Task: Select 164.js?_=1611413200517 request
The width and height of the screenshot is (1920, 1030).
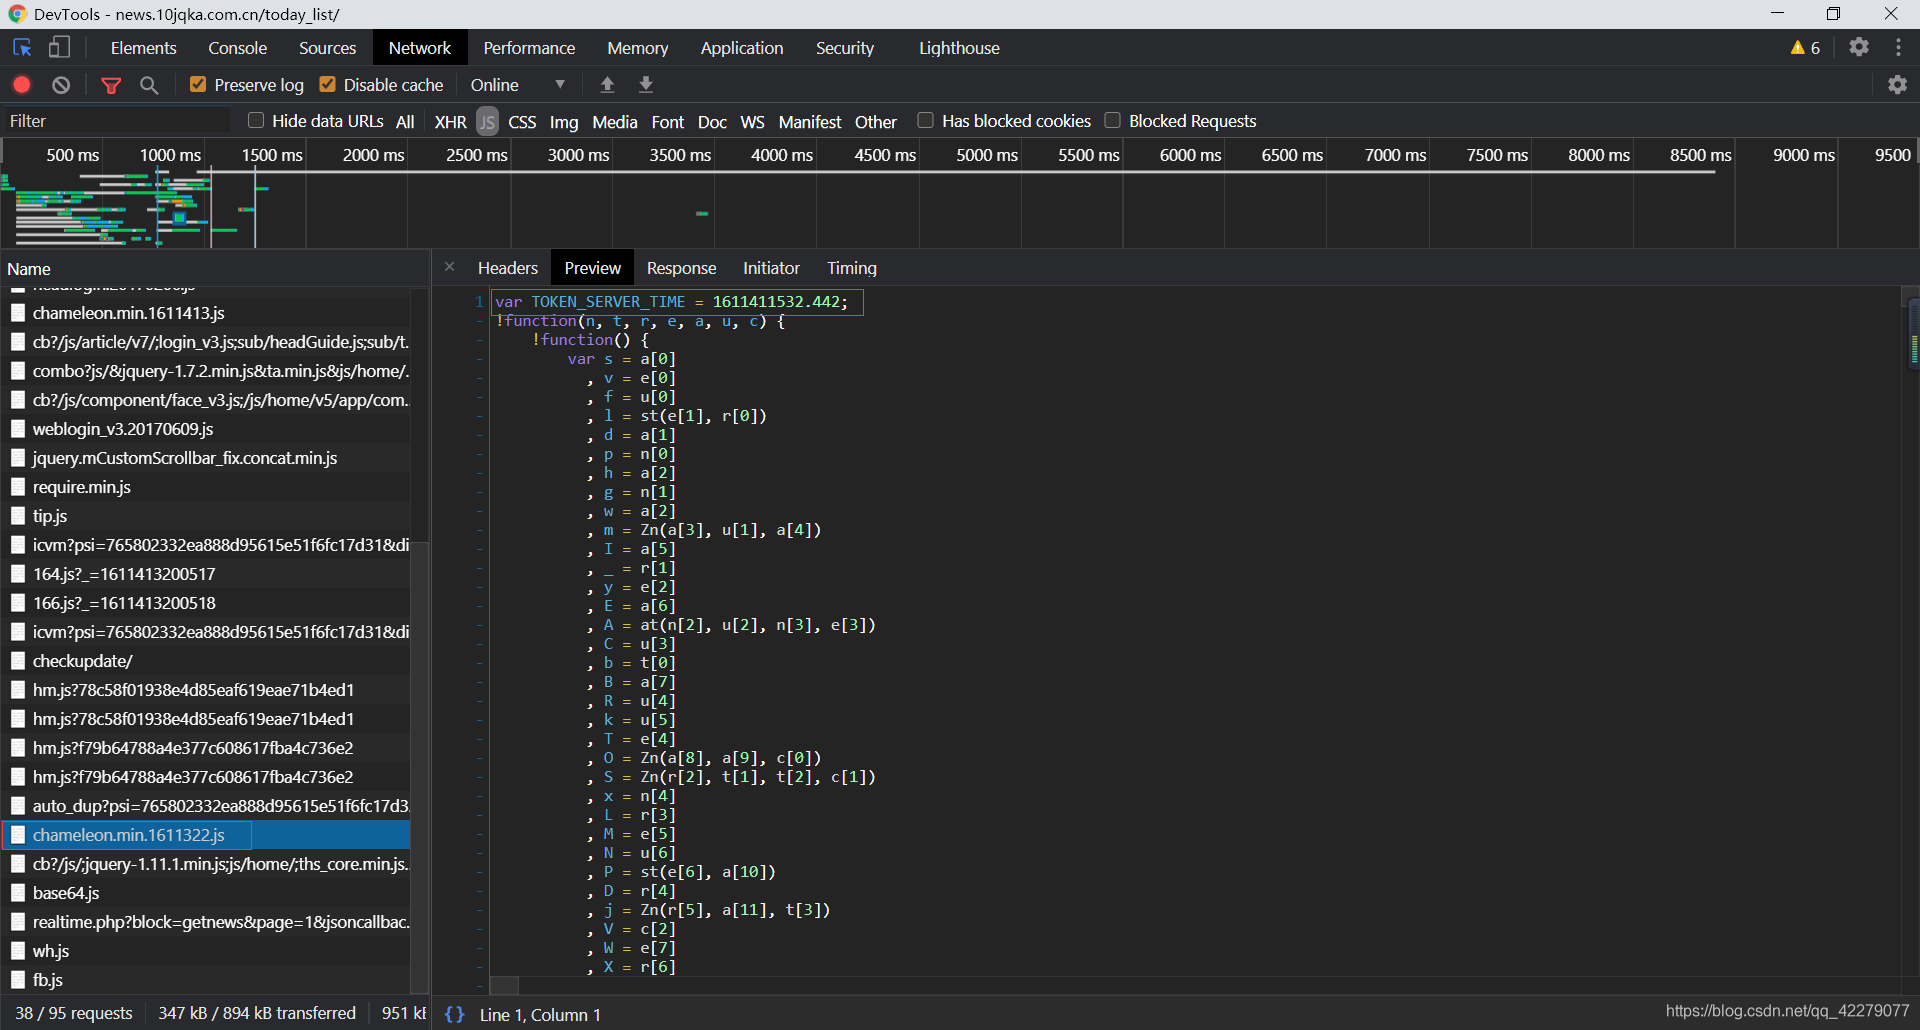Action: pos(205,574)
